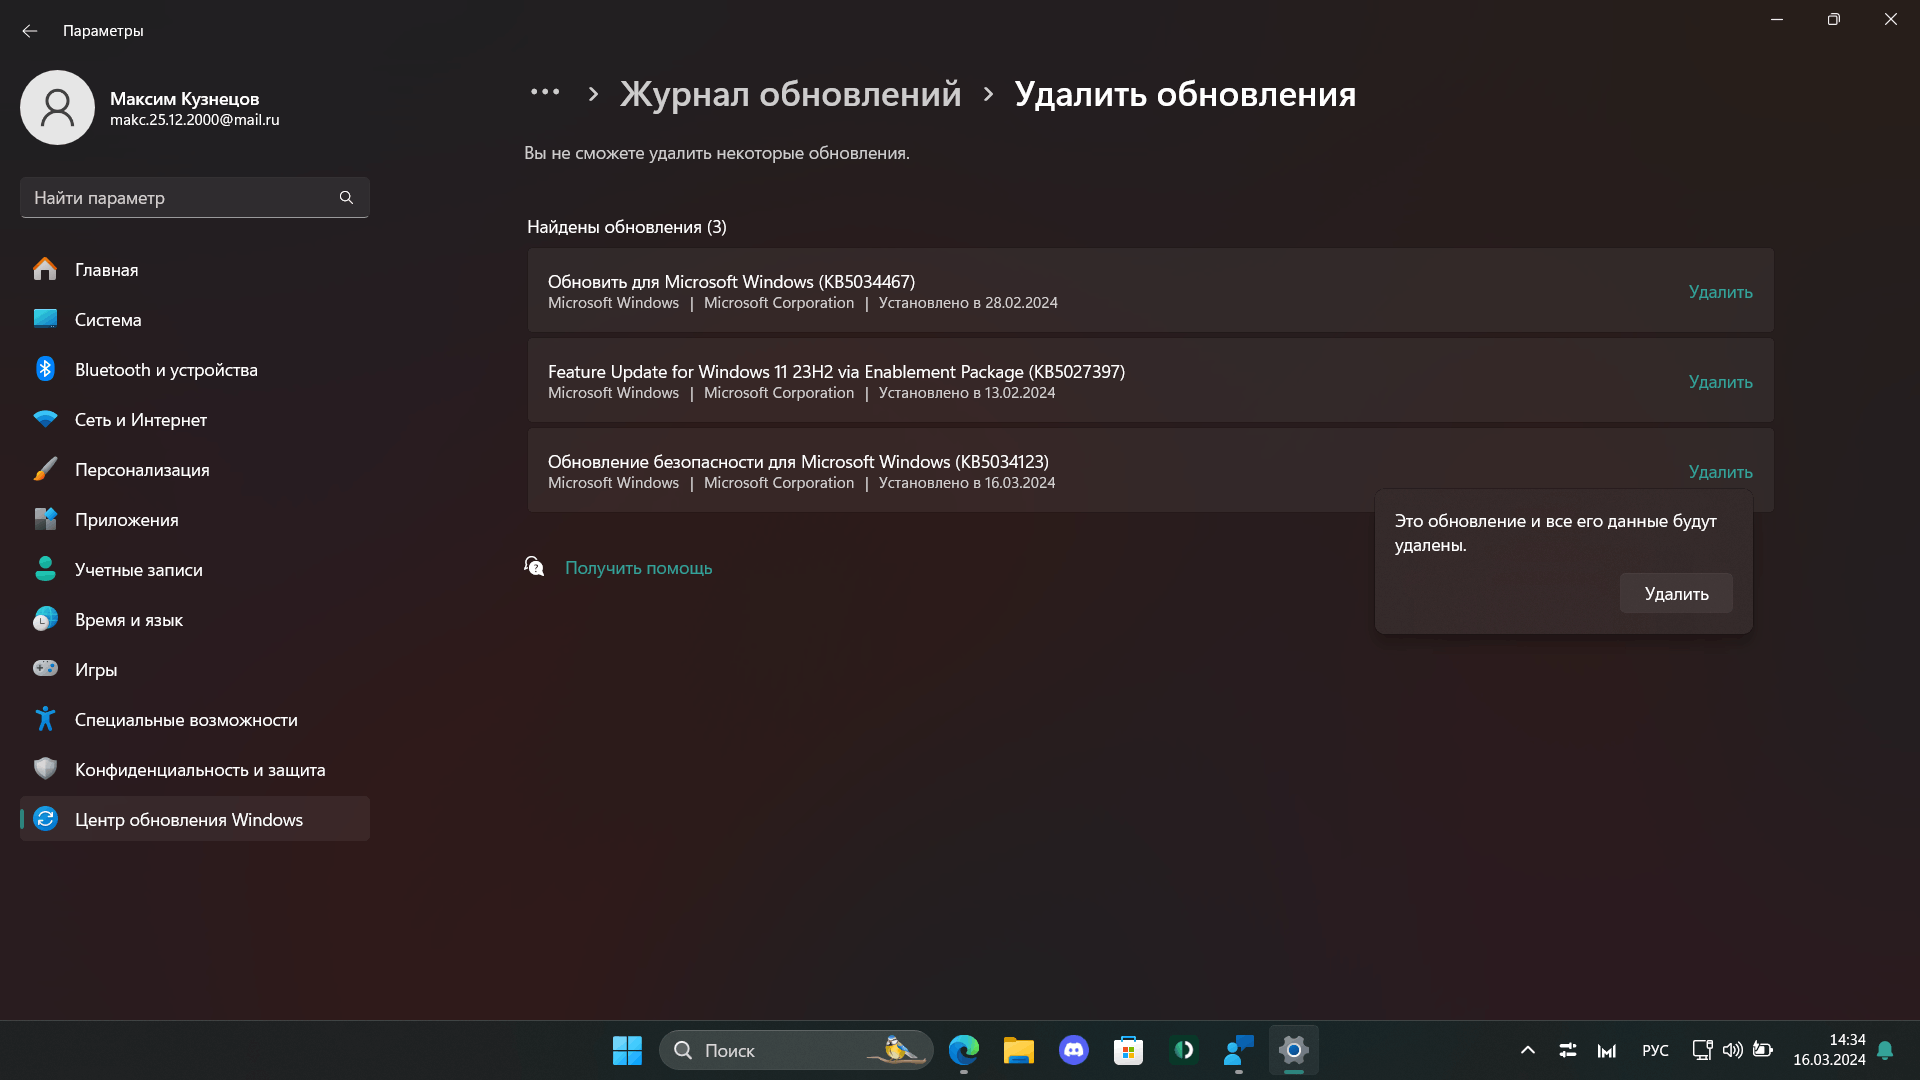This screenshot has height=1080, width=1920.
Task: Open the Система settings section
Action: pyautogui.click(x=195, y=319)
